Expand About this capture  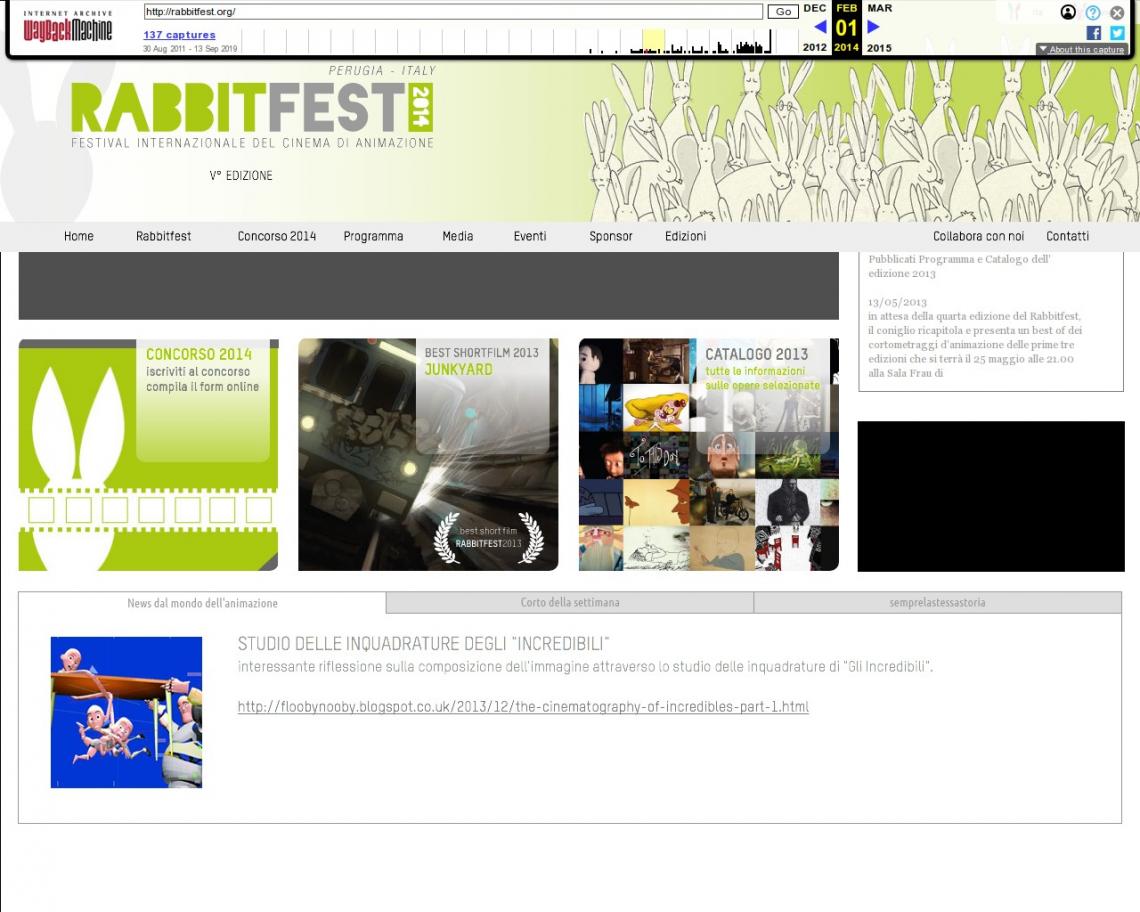pyautogui.click(x=1082, y=49)
